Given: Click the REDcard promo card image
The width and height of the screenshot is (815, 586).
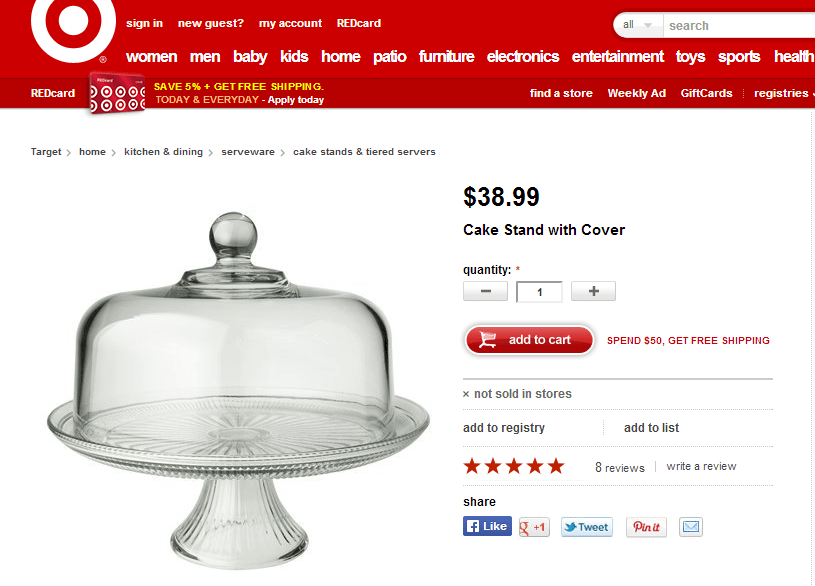Looking at the screenshot, I should tap(117, 93).
